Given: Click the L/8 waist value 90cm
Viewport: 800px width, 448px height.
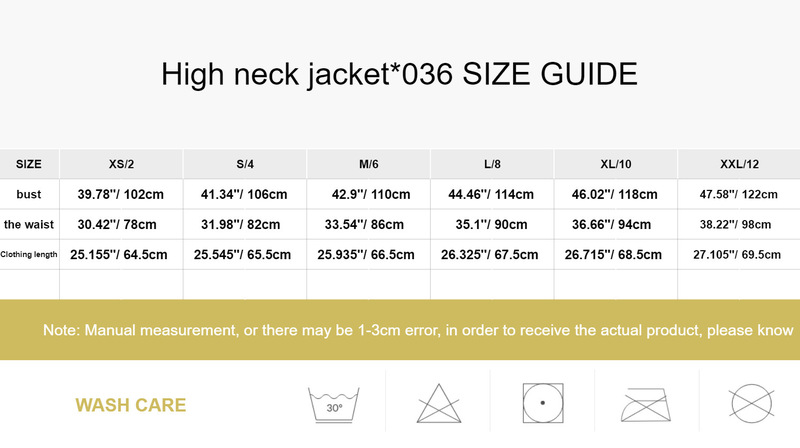Looking at the screenshot, I should pyautogui.click(x=492, y=224).
